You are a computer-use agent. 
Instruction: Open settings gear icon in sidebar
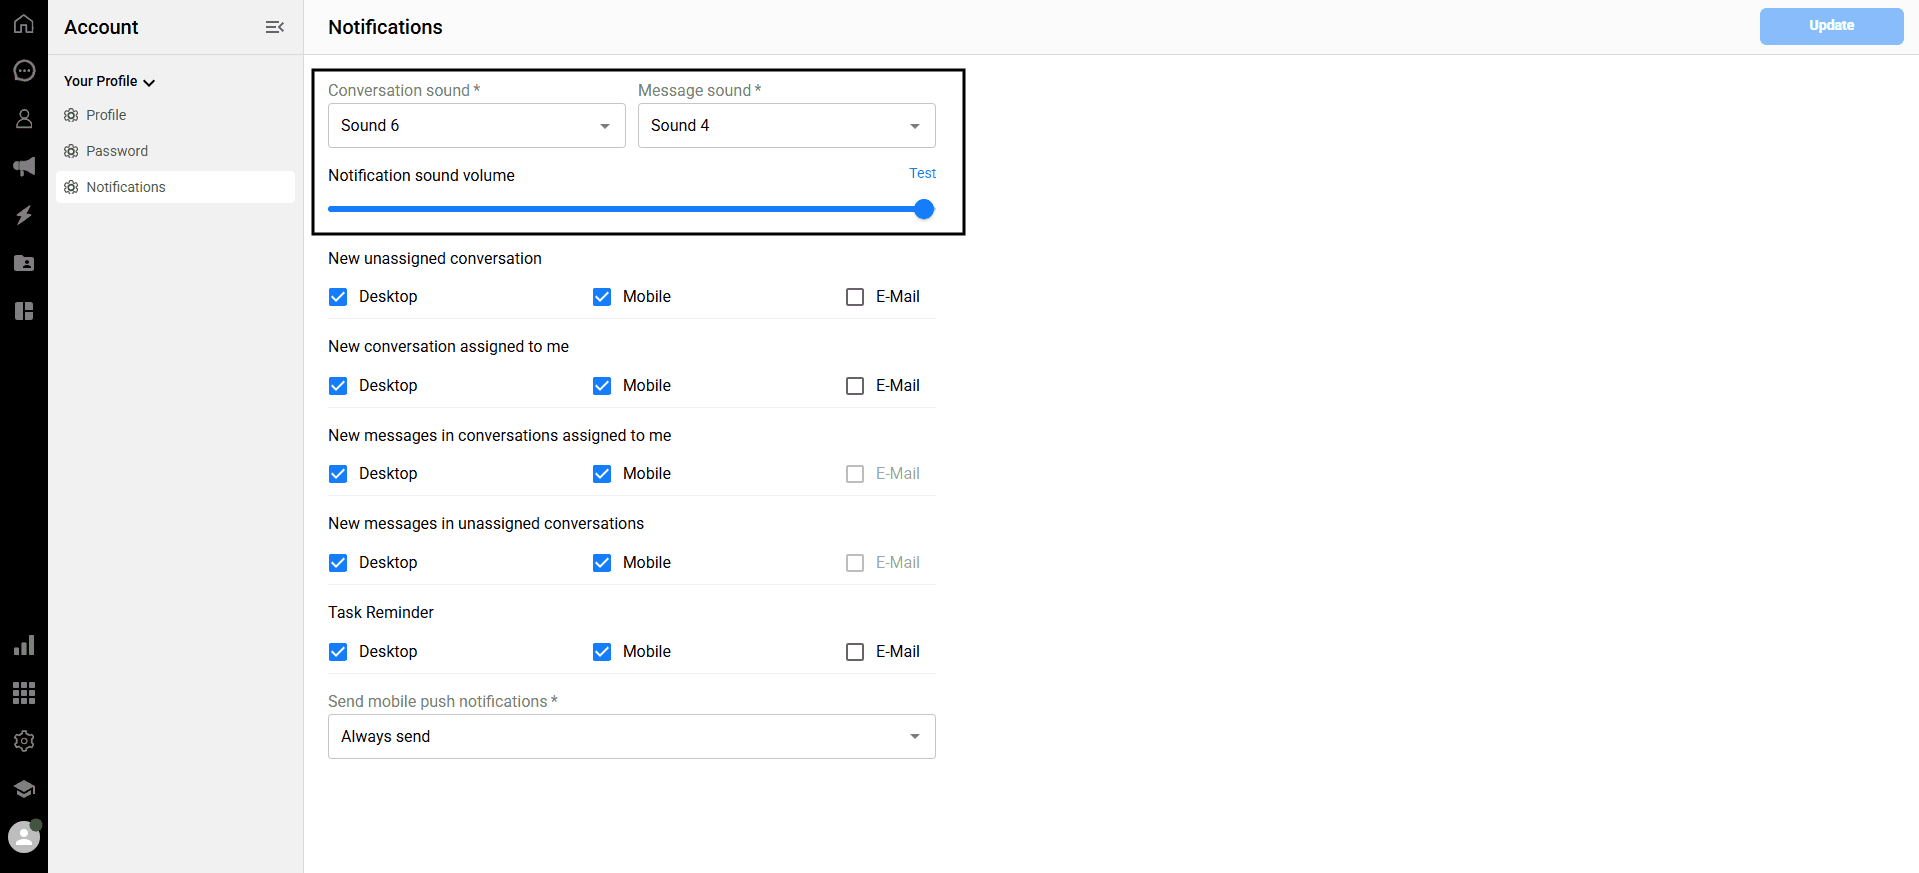(x=24, y=741)
